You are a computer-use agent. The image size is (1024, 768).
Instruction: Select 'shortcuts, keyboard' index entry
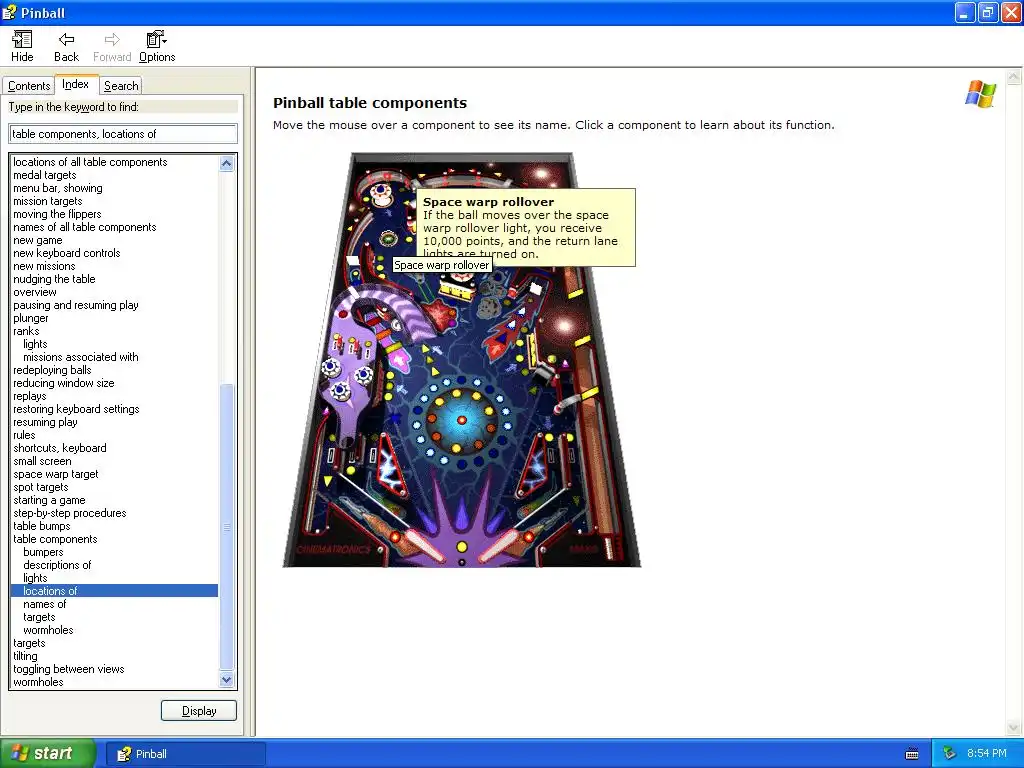[59, 448]
